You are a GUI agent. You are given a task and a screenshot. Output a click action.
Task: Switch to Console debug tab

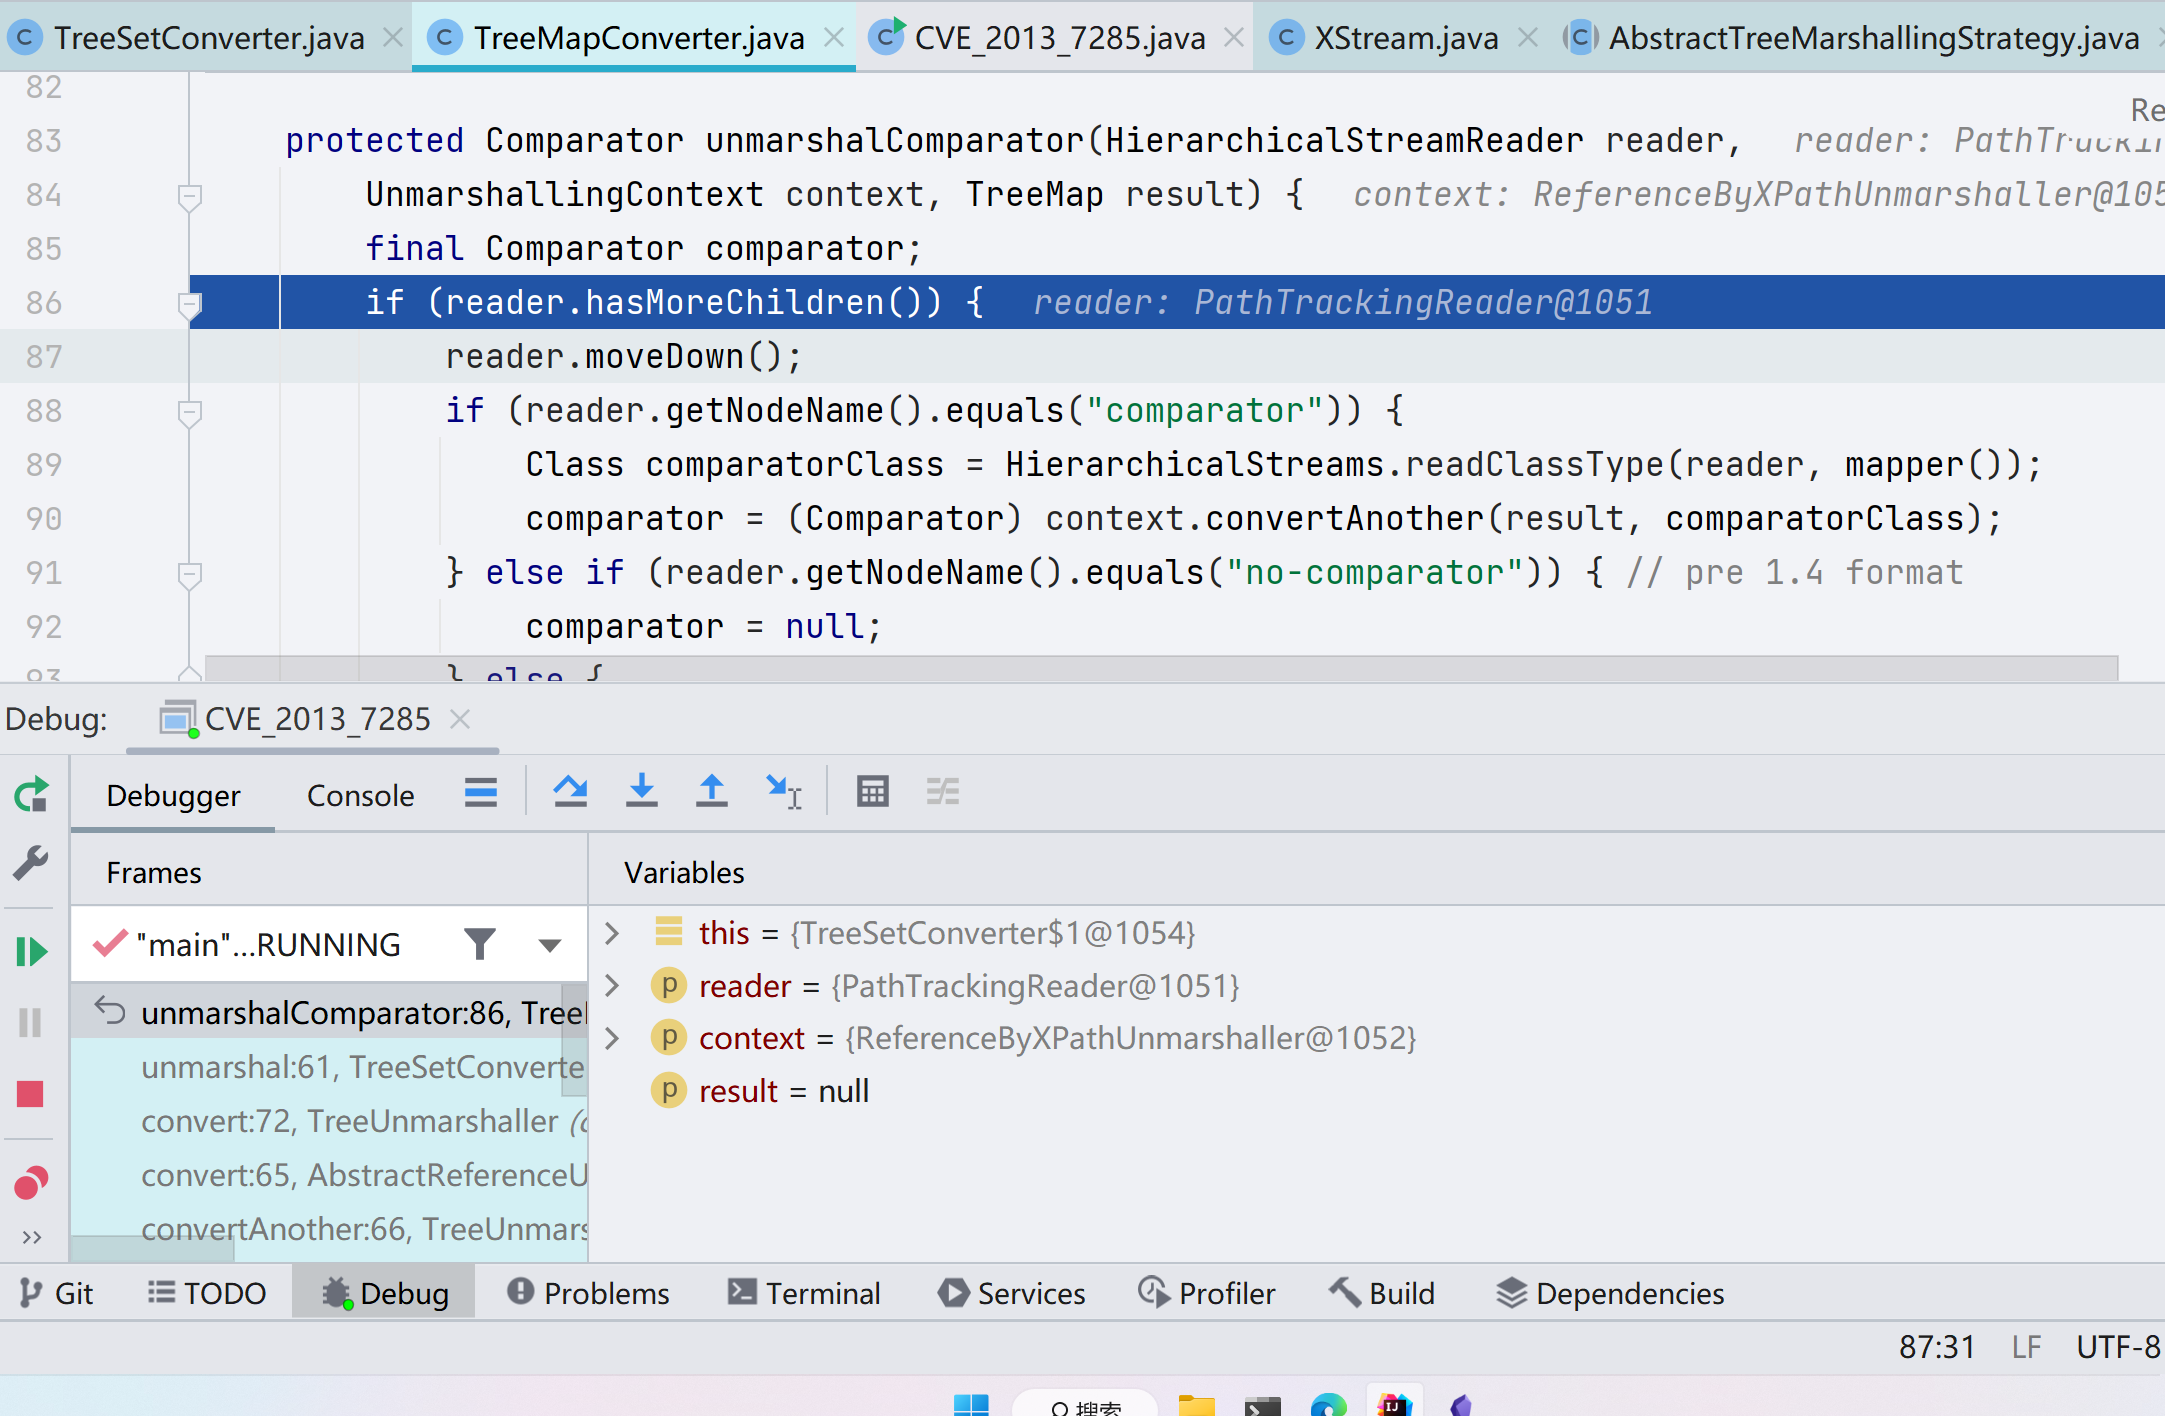[x=360, y=795]
